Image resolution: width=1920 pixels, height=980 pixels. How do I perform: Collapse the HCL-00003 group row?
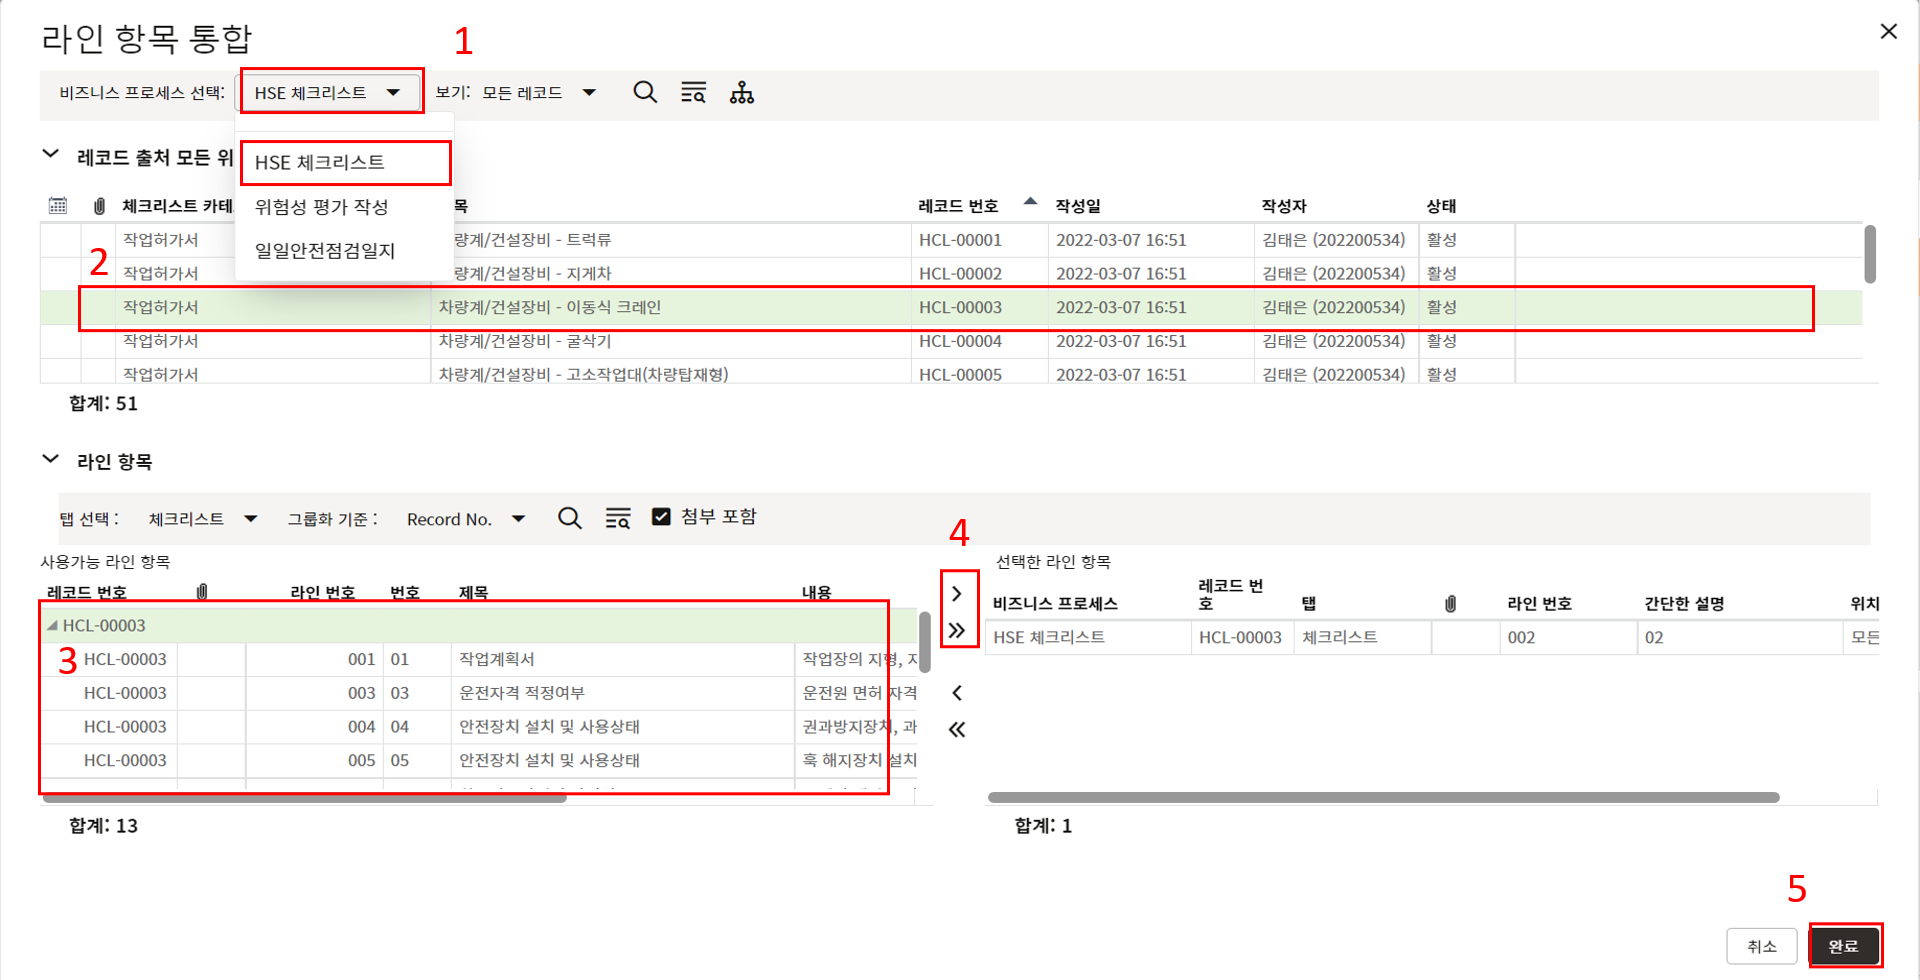[52, 625]
